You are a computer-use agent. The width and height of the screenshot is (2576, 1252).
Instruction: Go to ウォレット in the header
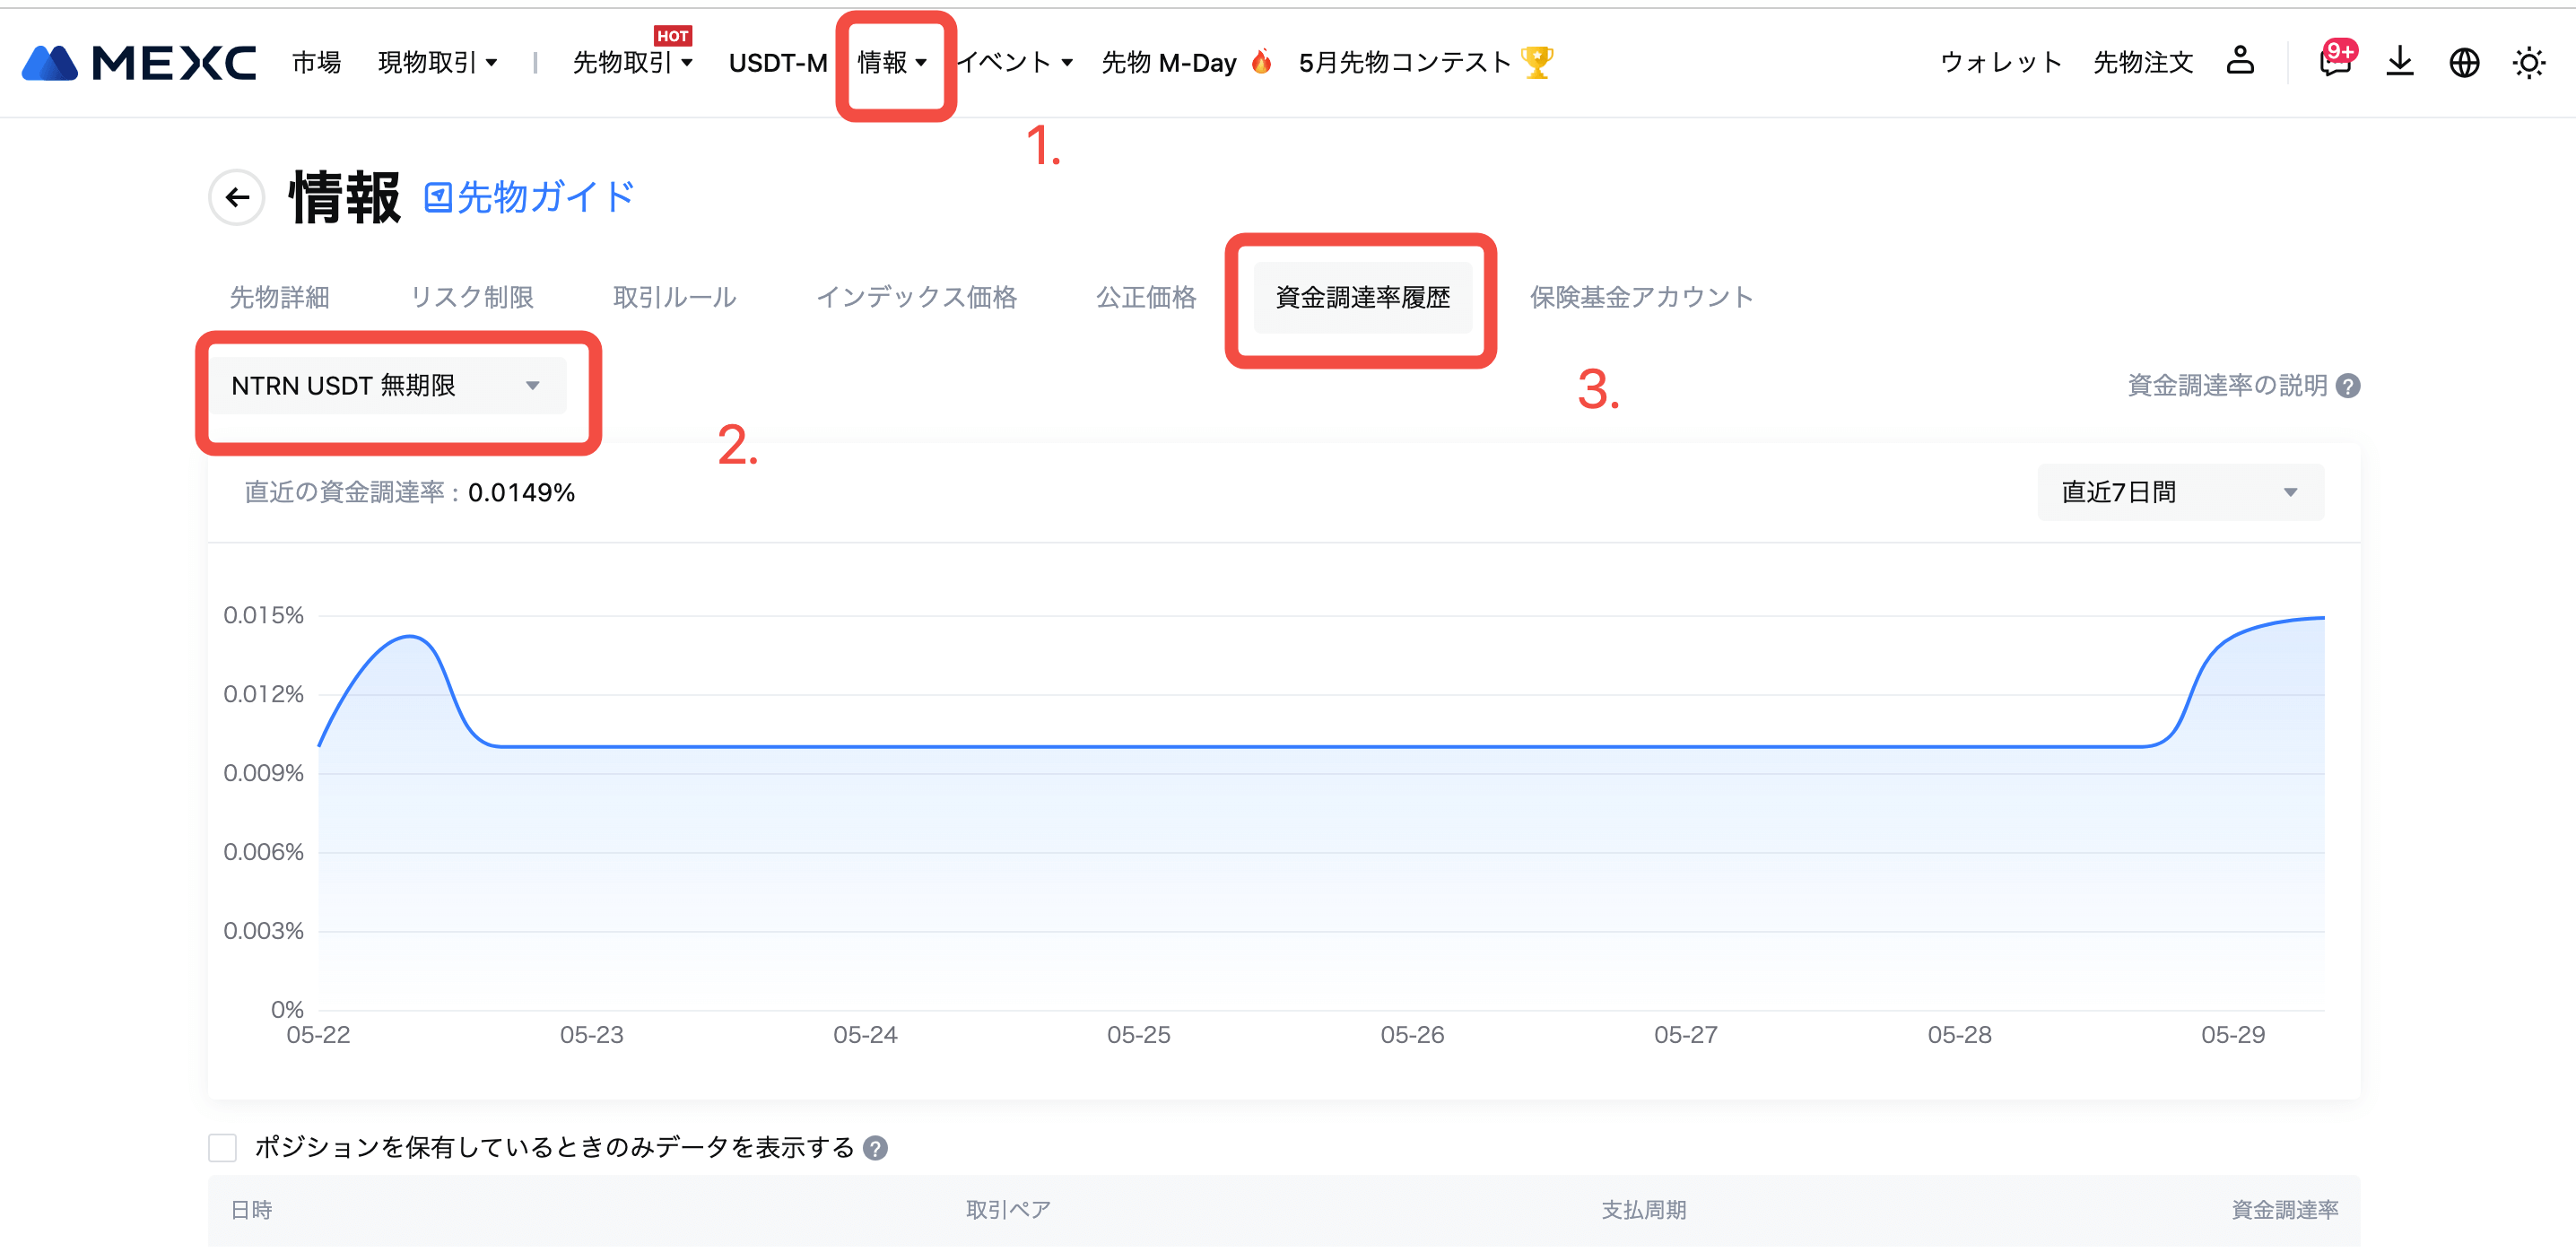point(2001,63)
